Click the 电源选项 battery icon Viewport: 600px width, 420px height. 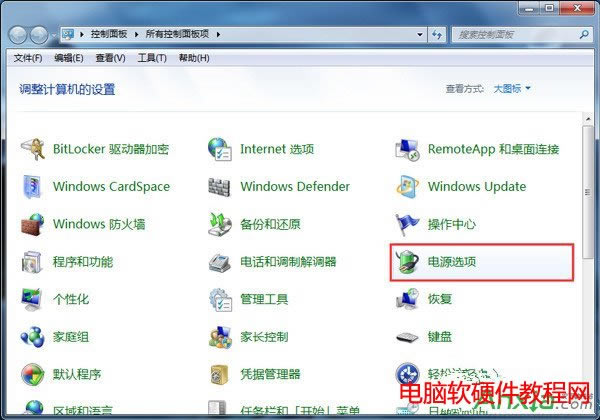[407, 262]
